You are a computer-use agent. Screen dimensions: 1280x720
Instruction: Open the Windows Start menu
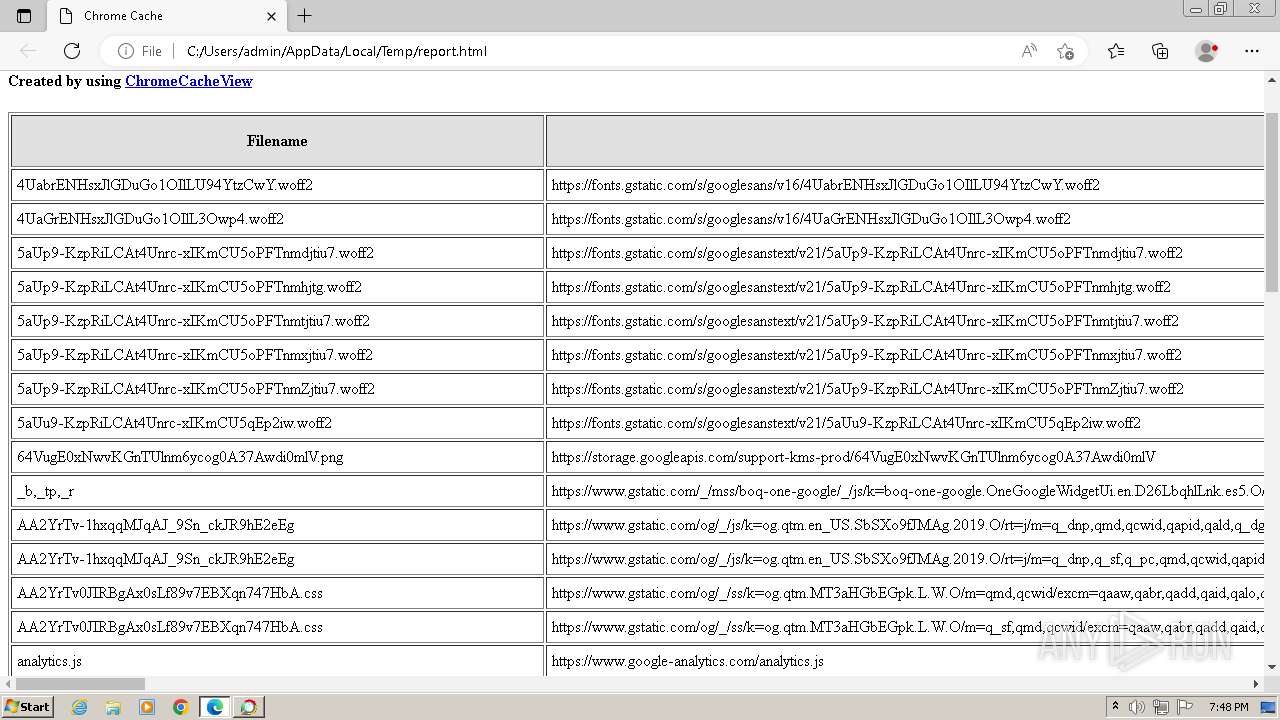[27, 707]
